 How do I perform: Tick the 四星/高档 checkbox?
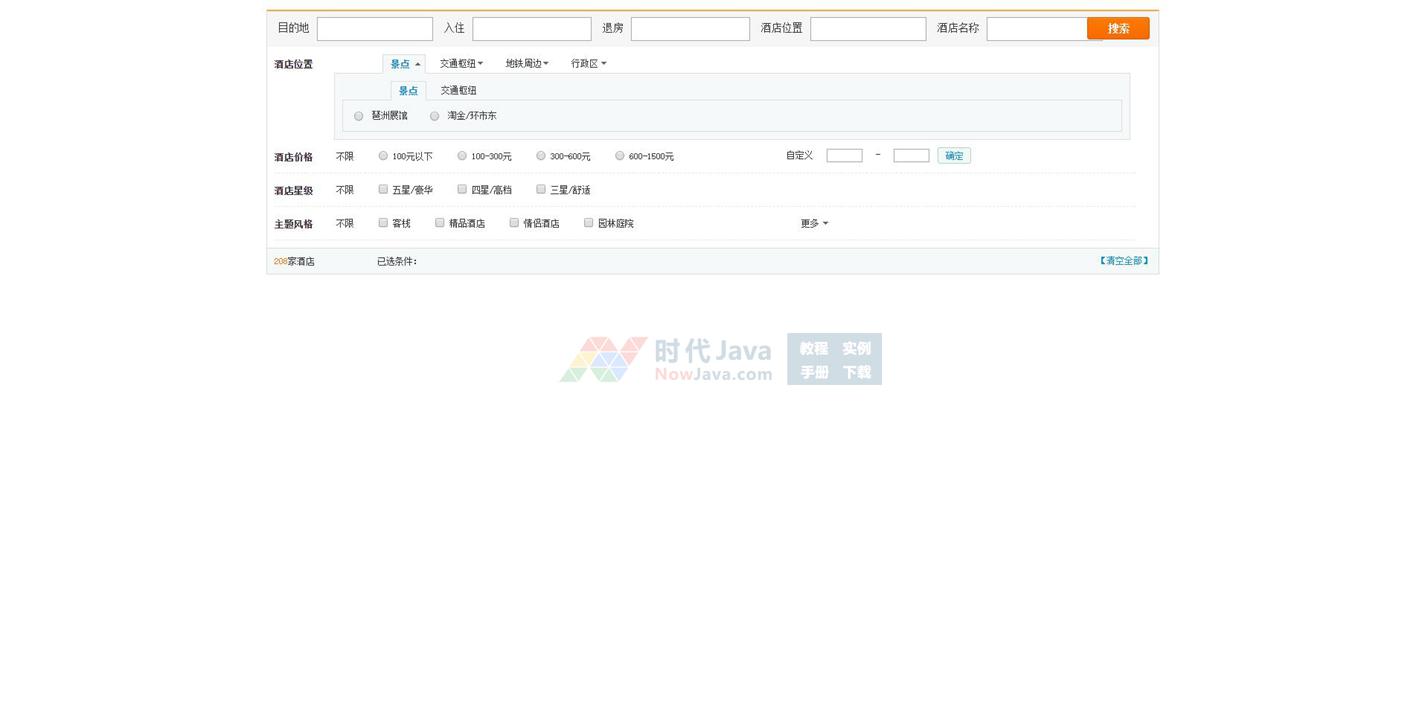(x=462, y=189)
